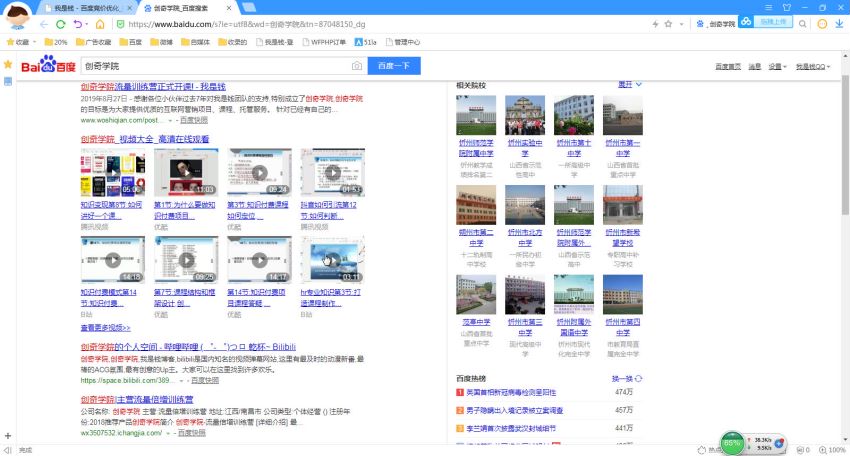Click the zoom 100% indicator in status bar

832,450
